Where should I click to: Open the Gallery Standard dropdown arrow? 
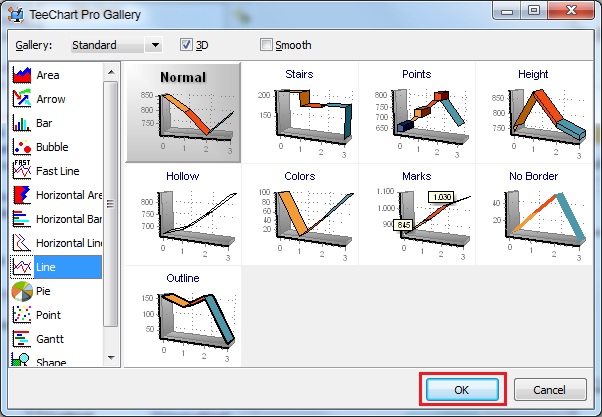coord(154,45)
